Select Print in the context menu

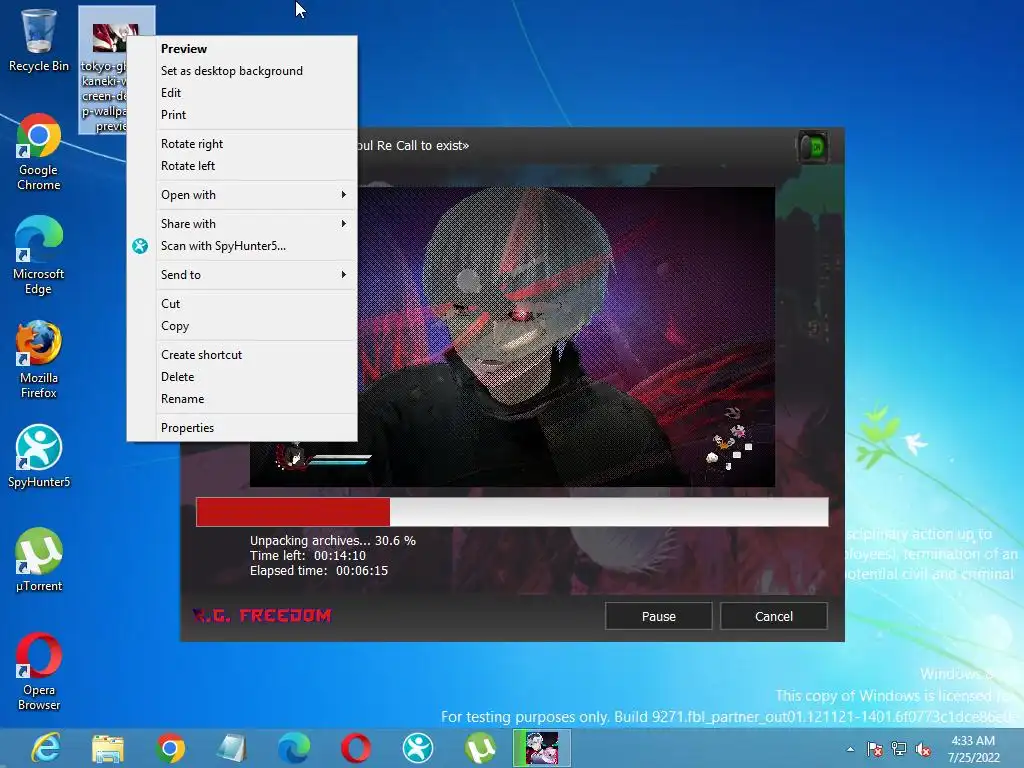[x=242, y=115]
